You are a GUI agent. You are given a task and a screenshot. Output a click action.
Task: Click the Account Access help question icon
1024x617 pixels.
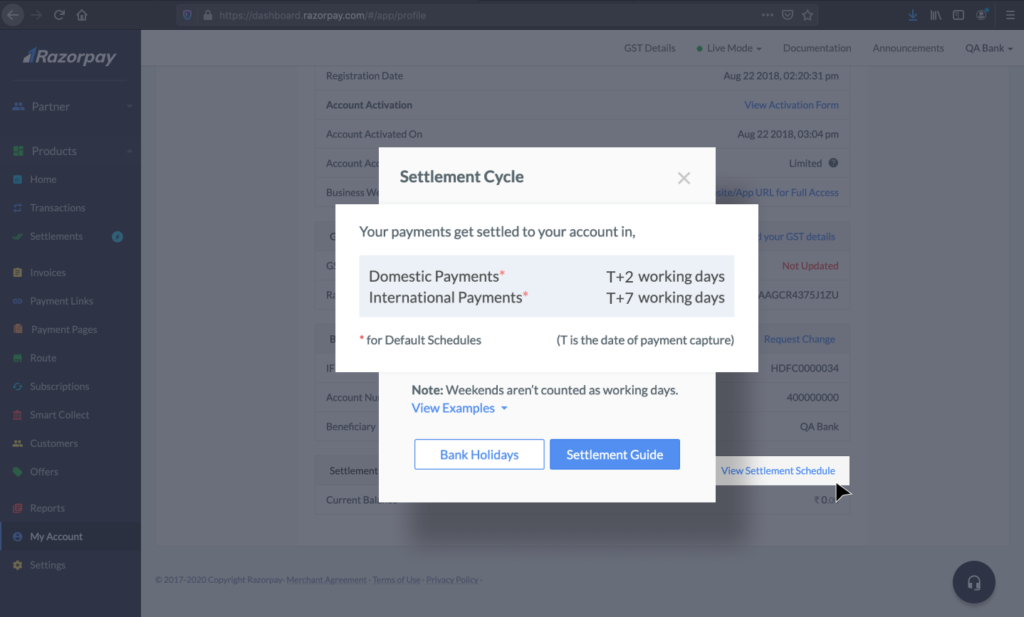833,163
